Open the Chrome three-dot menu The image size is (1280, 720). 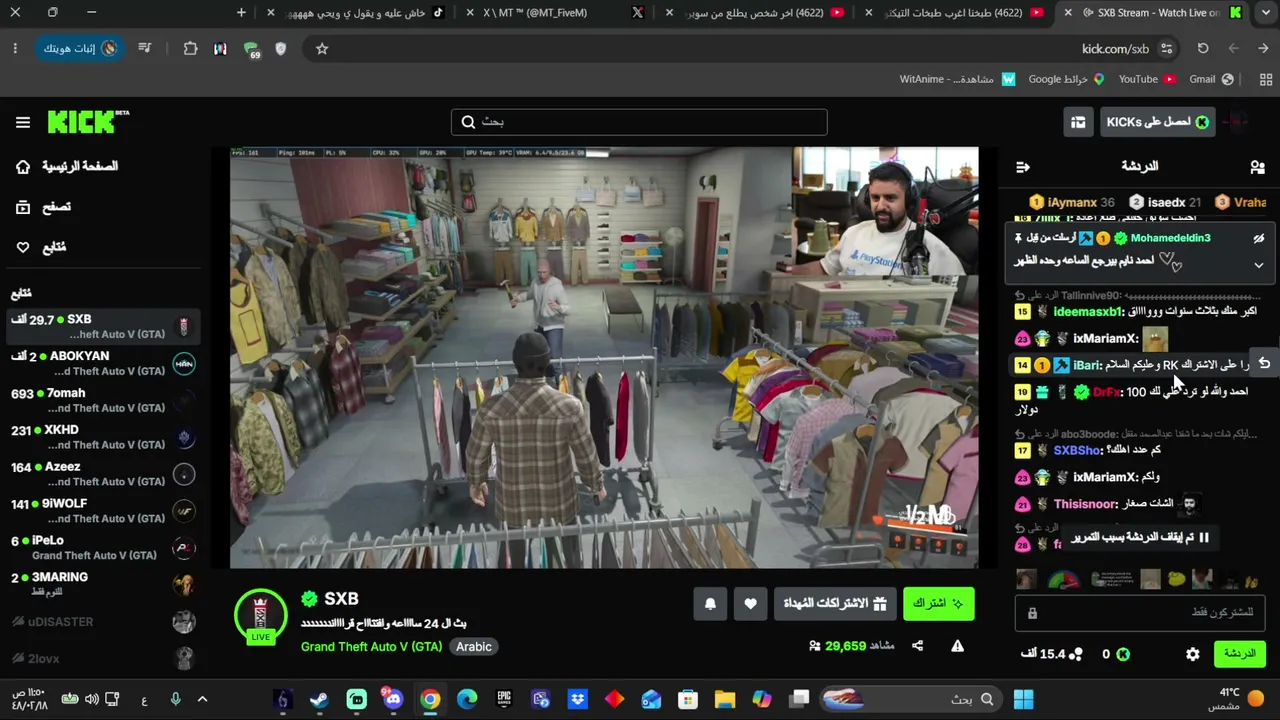click(15, 48)
